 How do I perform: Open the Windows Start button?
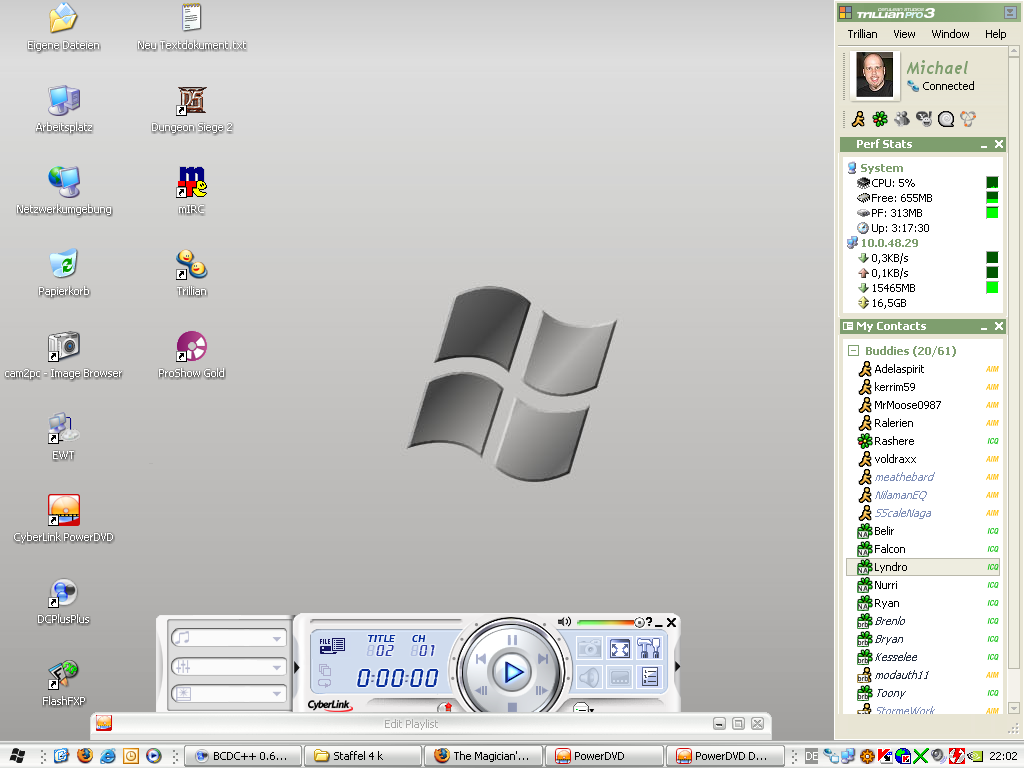[x=18, y=756]
